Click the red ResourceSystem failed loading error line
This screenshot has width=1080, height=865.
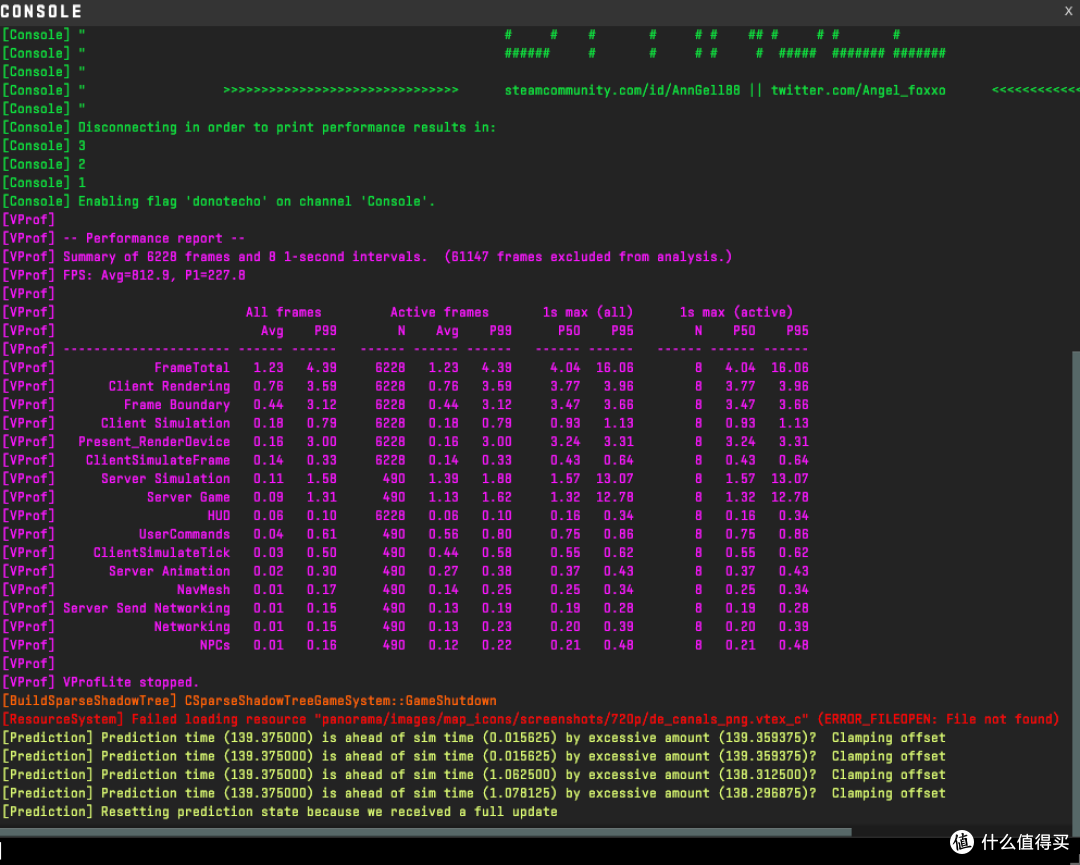(530, 719)
